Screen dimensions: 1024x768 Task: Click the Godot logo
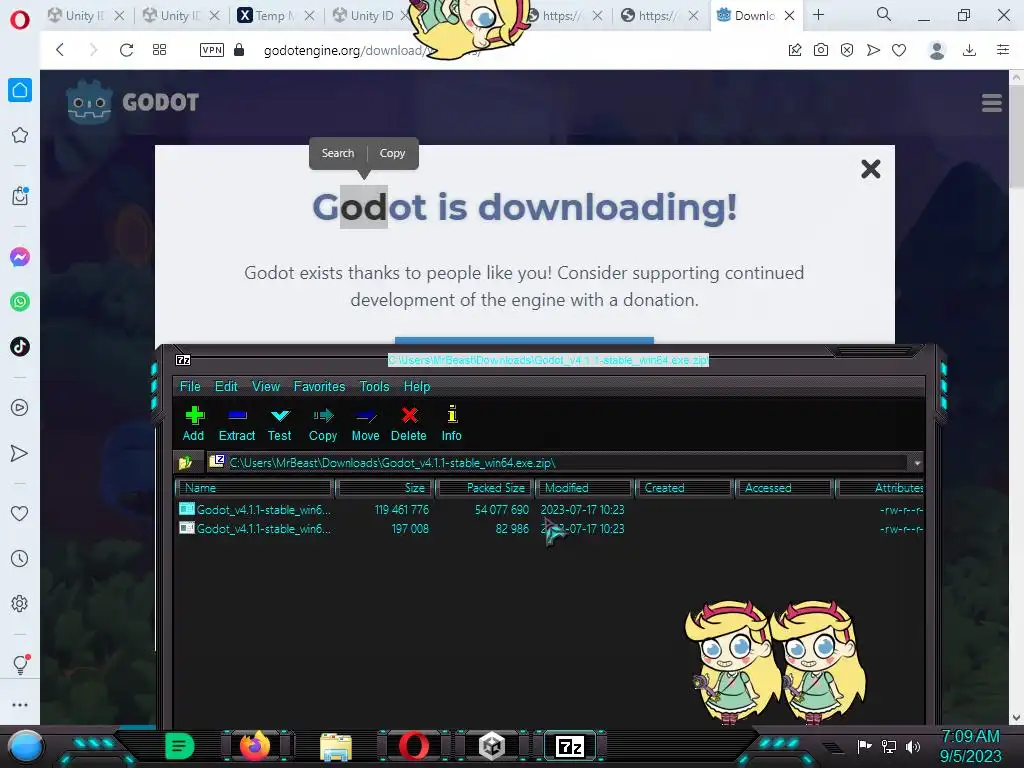pyautogui.click(x=133, y=102)
